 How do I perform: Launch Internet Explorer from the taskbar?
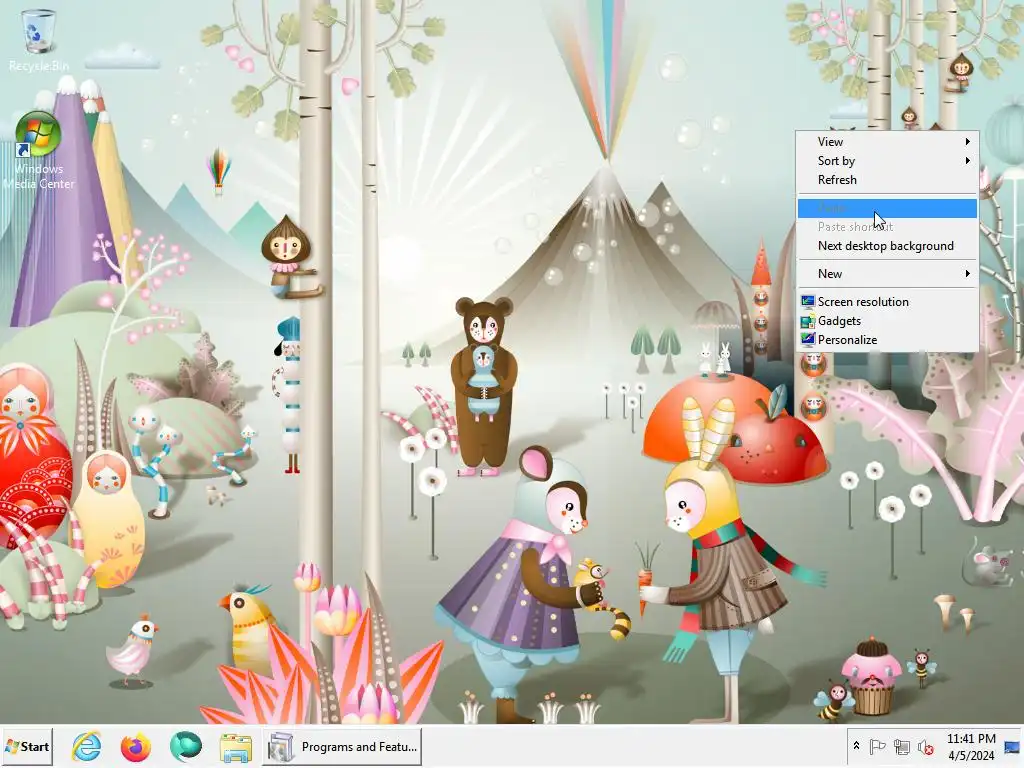click(86, 746)
